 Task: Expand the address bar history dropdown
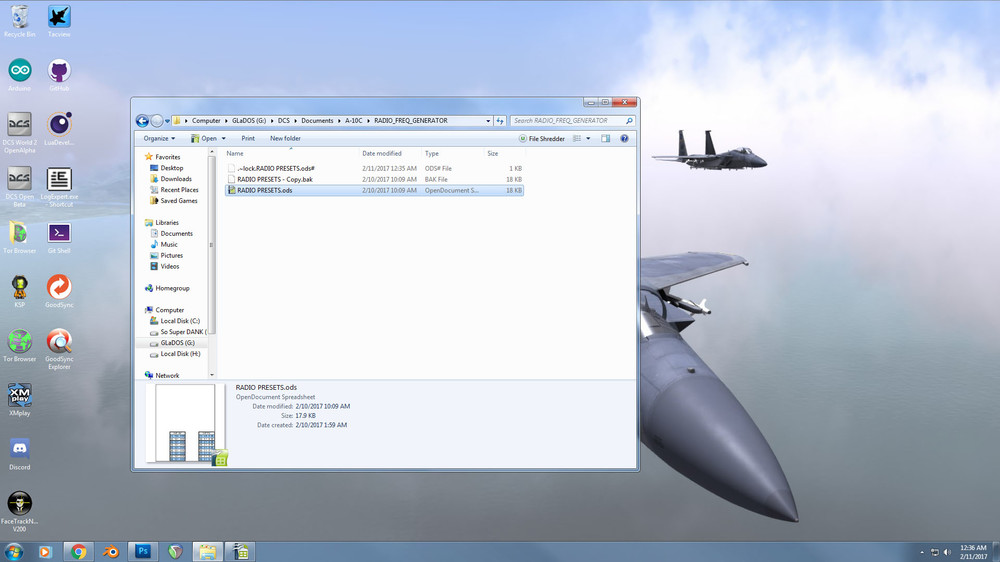click(488, 121)
